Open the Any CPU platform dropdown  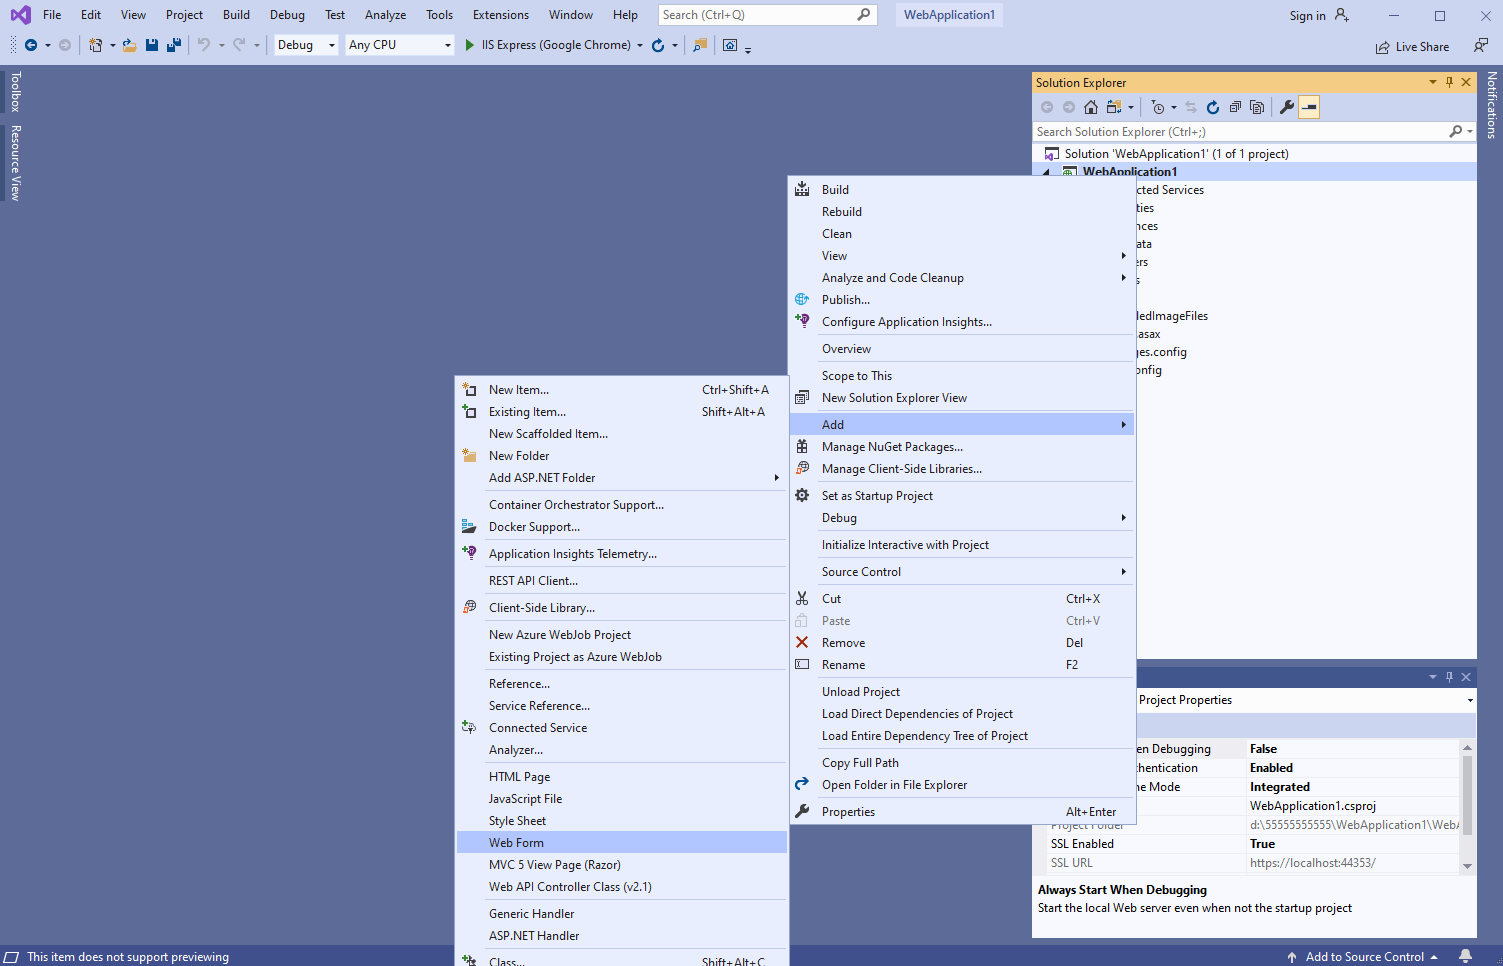pyautogui.click(x=399, y=45)
